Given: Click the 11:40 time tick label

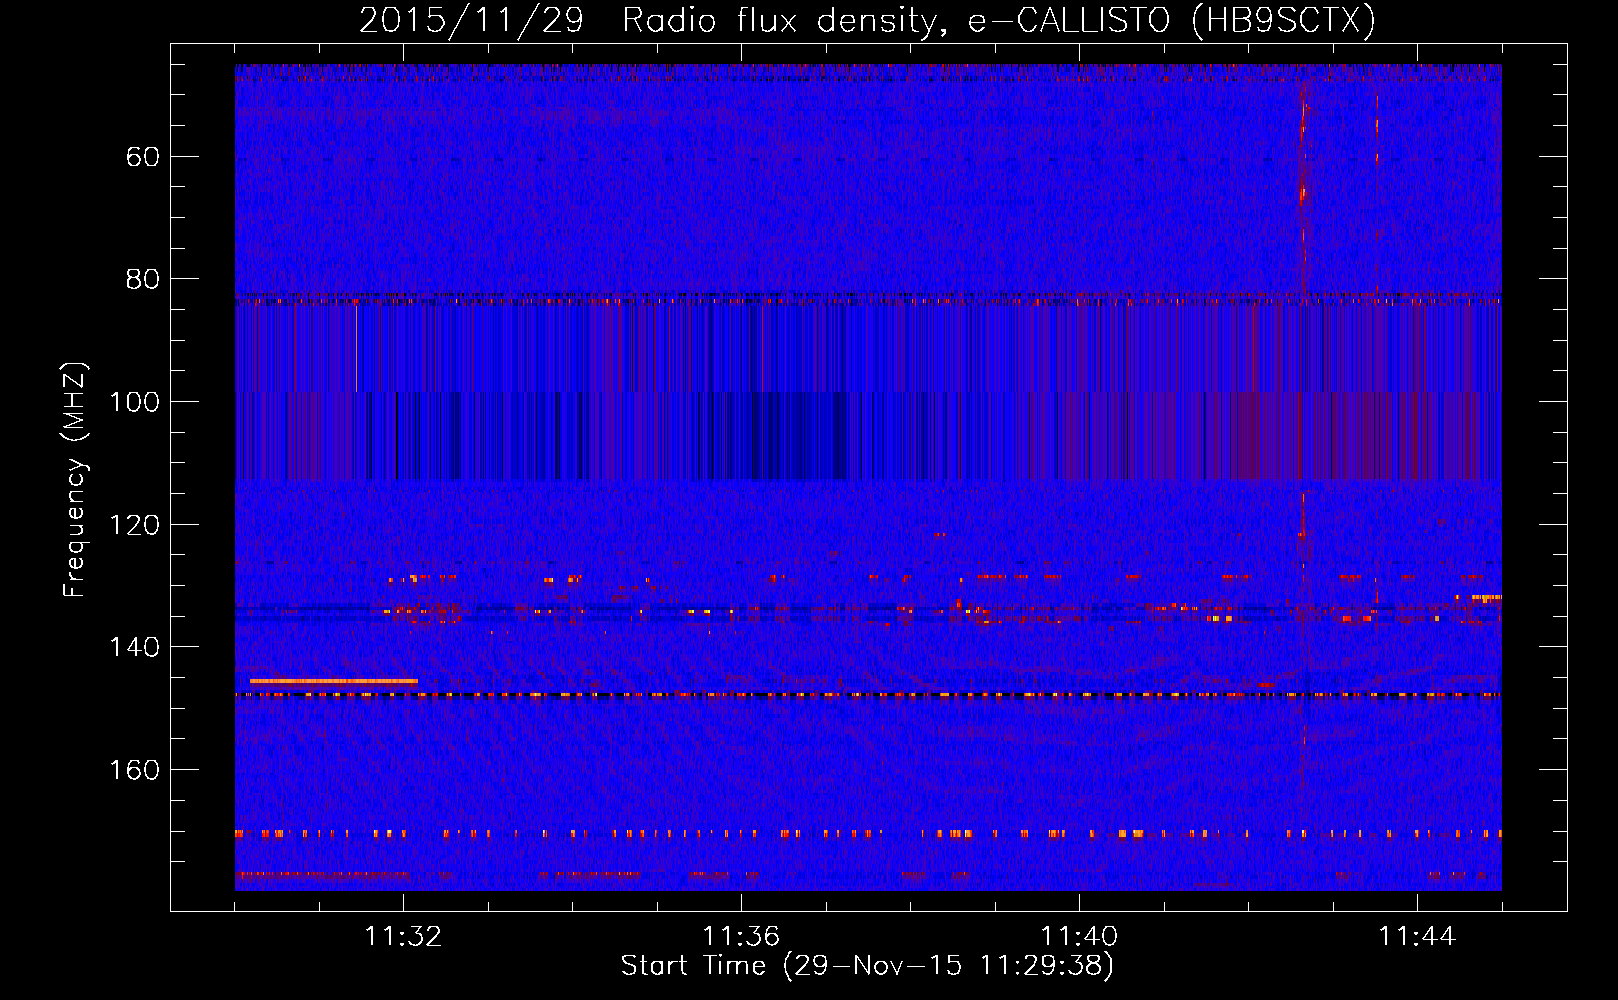Looking at the screenshot, I should [x=1079, y=937].
